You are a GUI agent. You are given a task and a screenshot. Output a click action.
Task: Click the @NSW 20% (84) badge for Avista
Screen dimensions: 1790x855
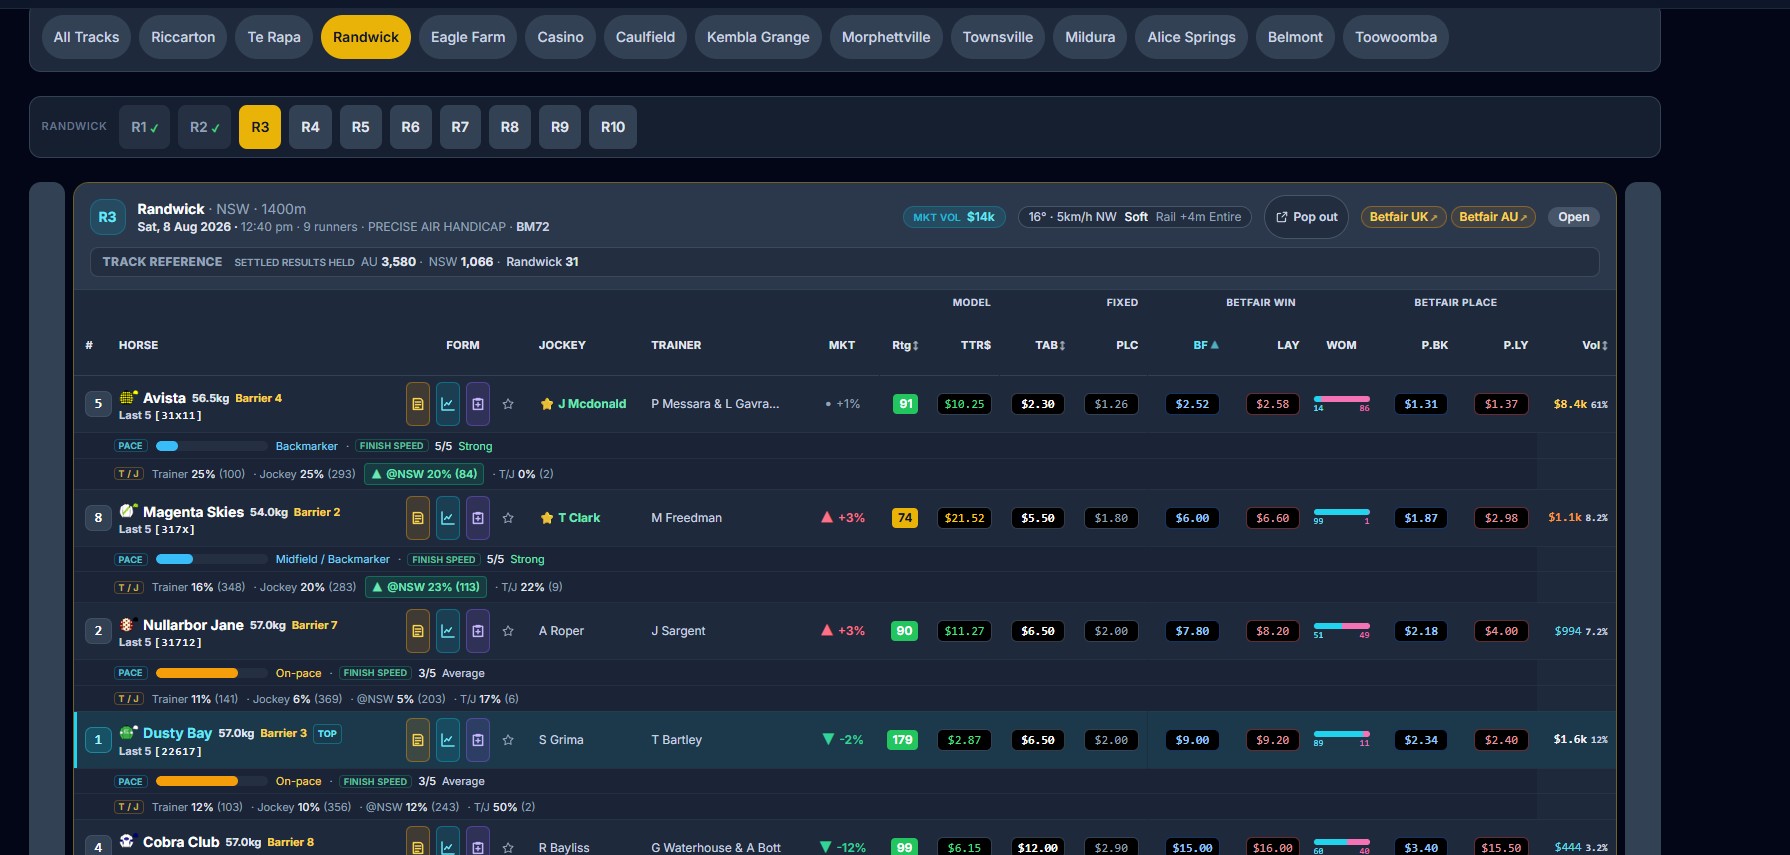pos(424,474)
